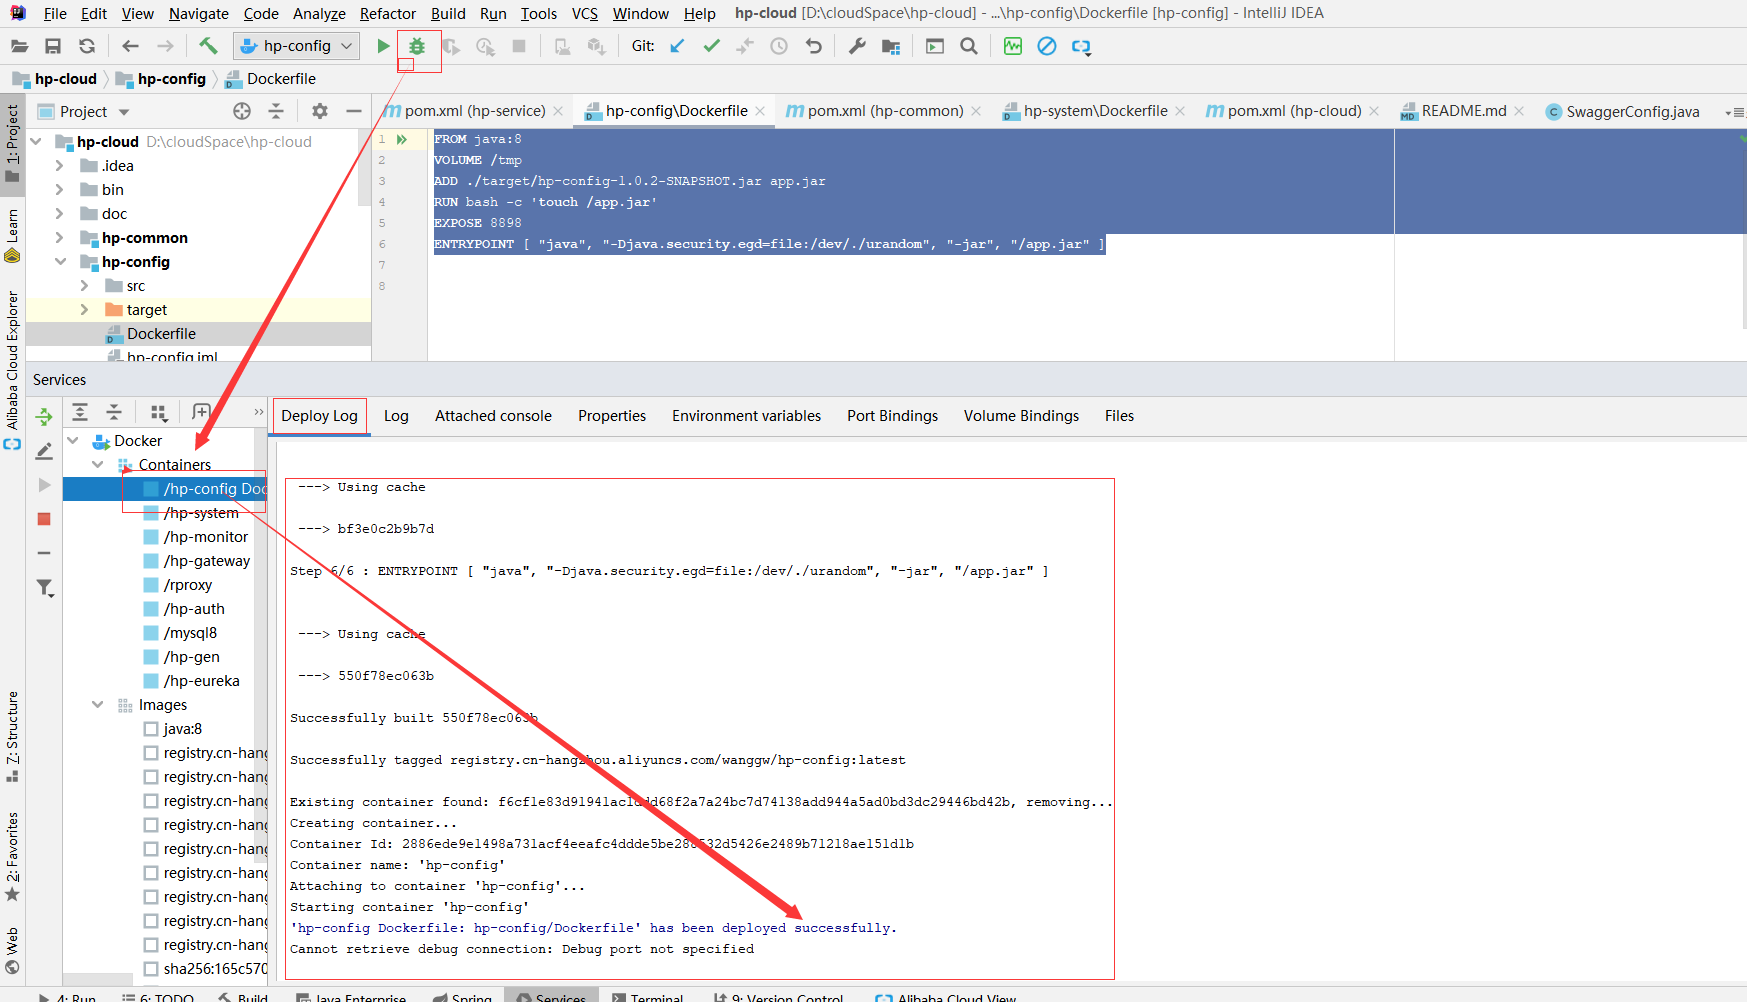Expand the target folder
The height and width of the screenshot is (1002, 1747).
click(84, 309)
